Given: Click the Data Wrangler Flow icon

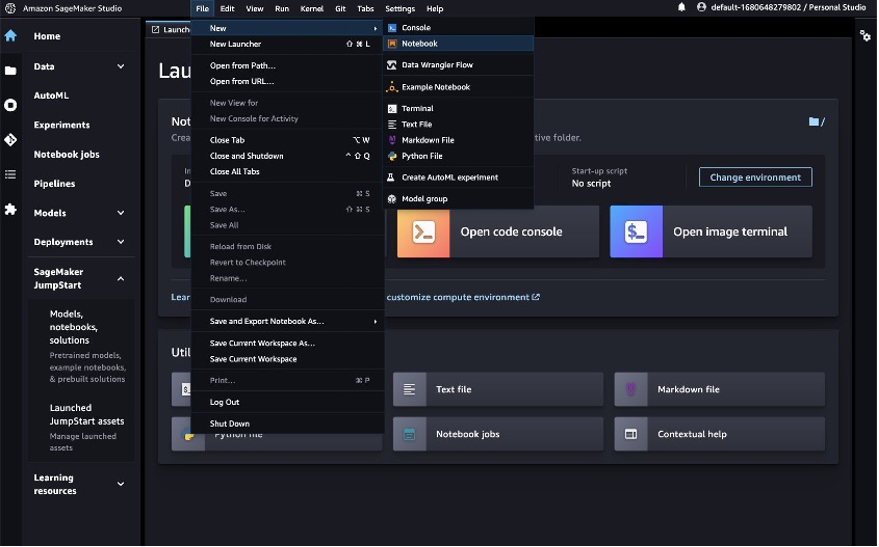Looking at the screenshot, I should tap(392, 65).
